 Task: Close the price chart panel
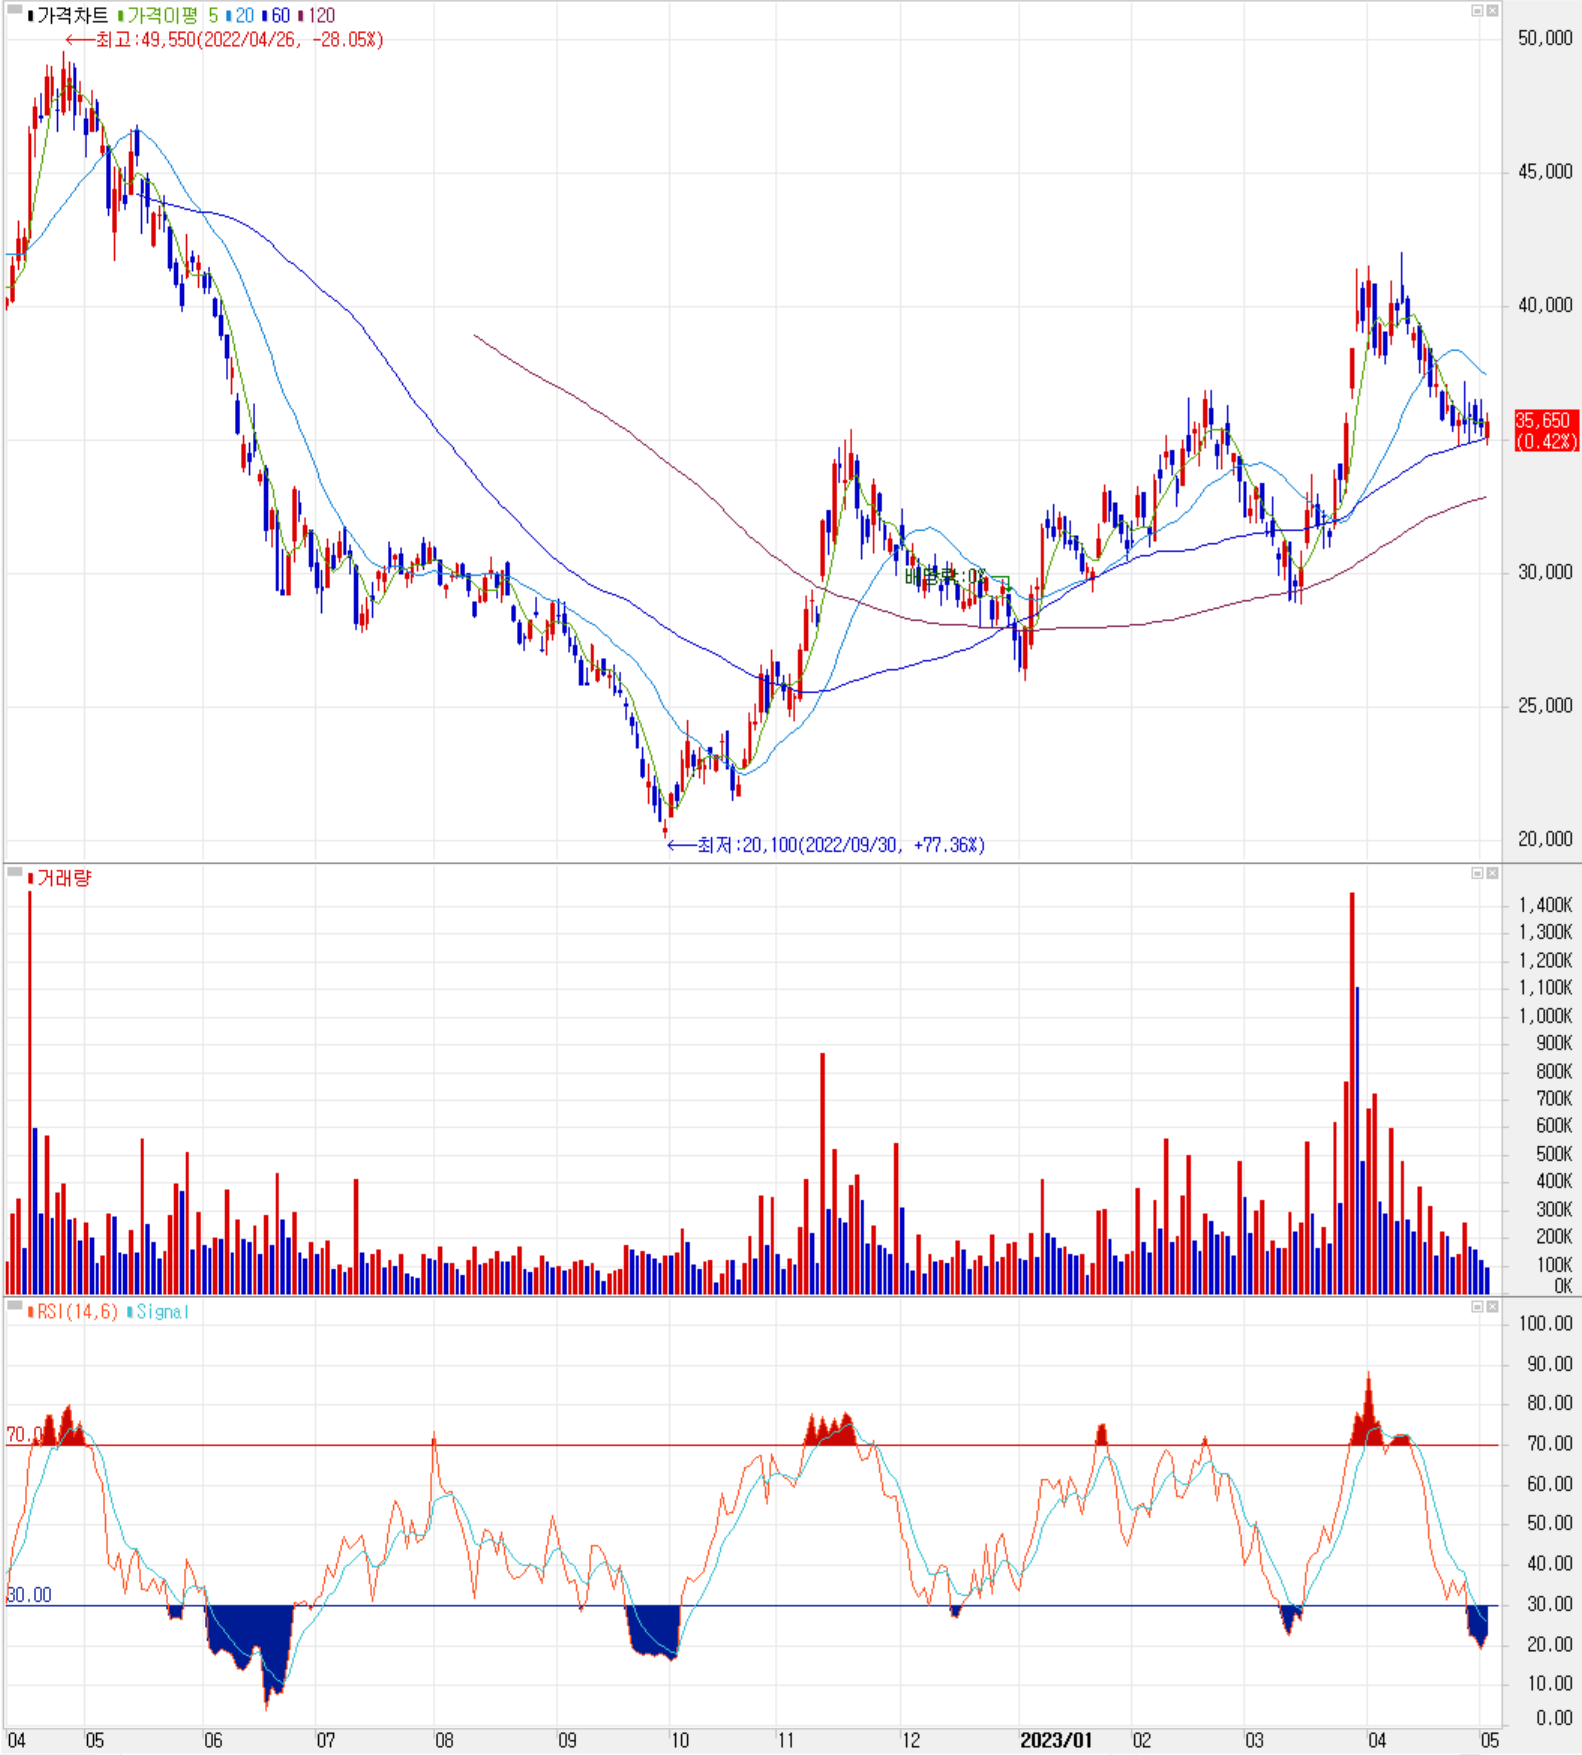(x=1492, y=10)
